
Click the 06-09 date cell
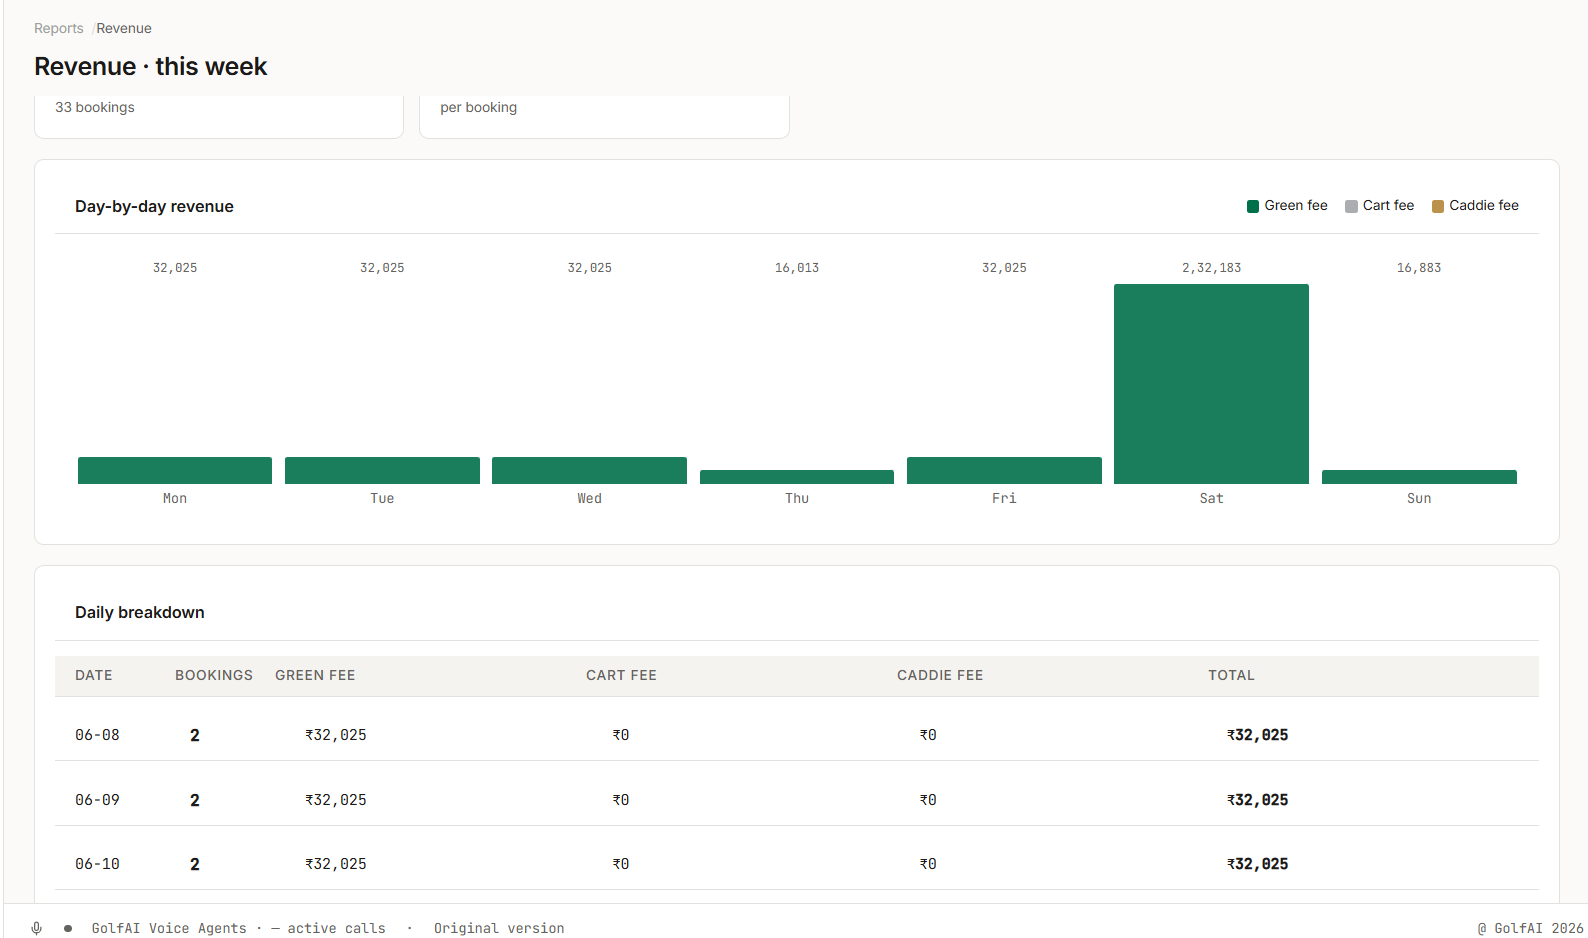click(x=97, y=800)
